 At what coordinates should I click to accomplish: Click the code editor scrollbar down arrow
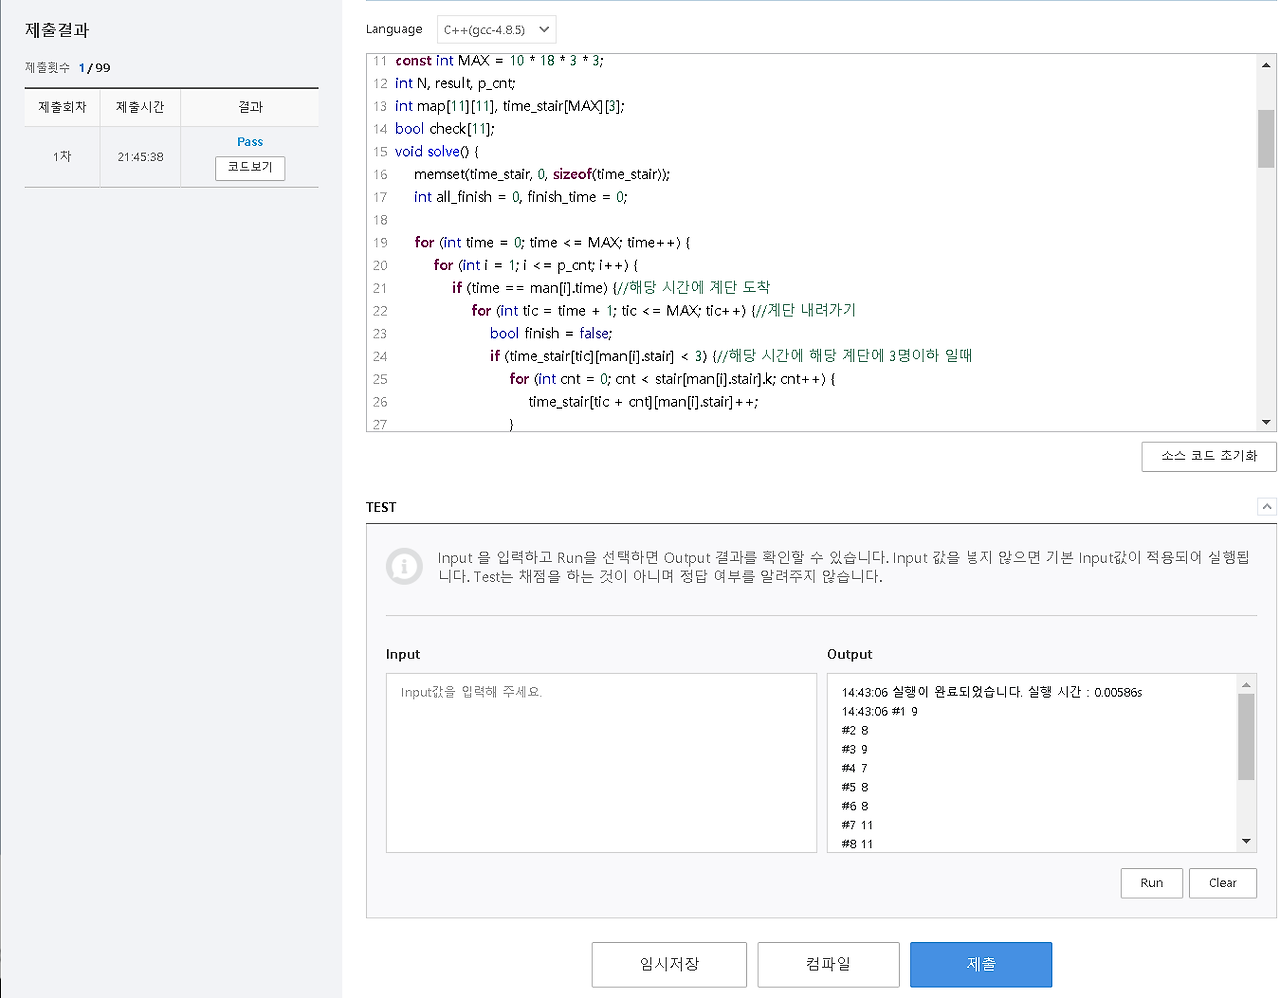coord(1265,421)
